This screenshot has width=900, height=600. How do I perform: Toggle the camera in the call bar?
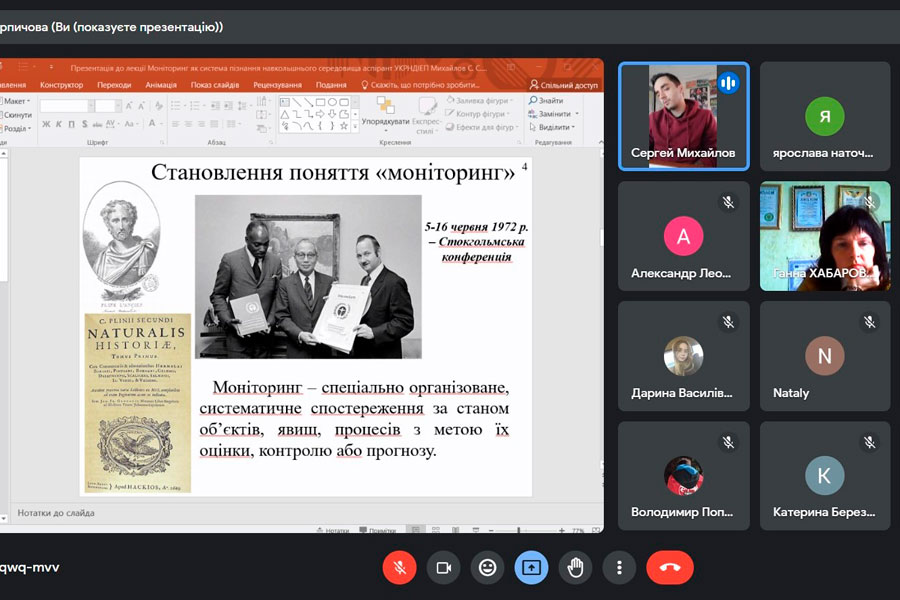(443, 567)
